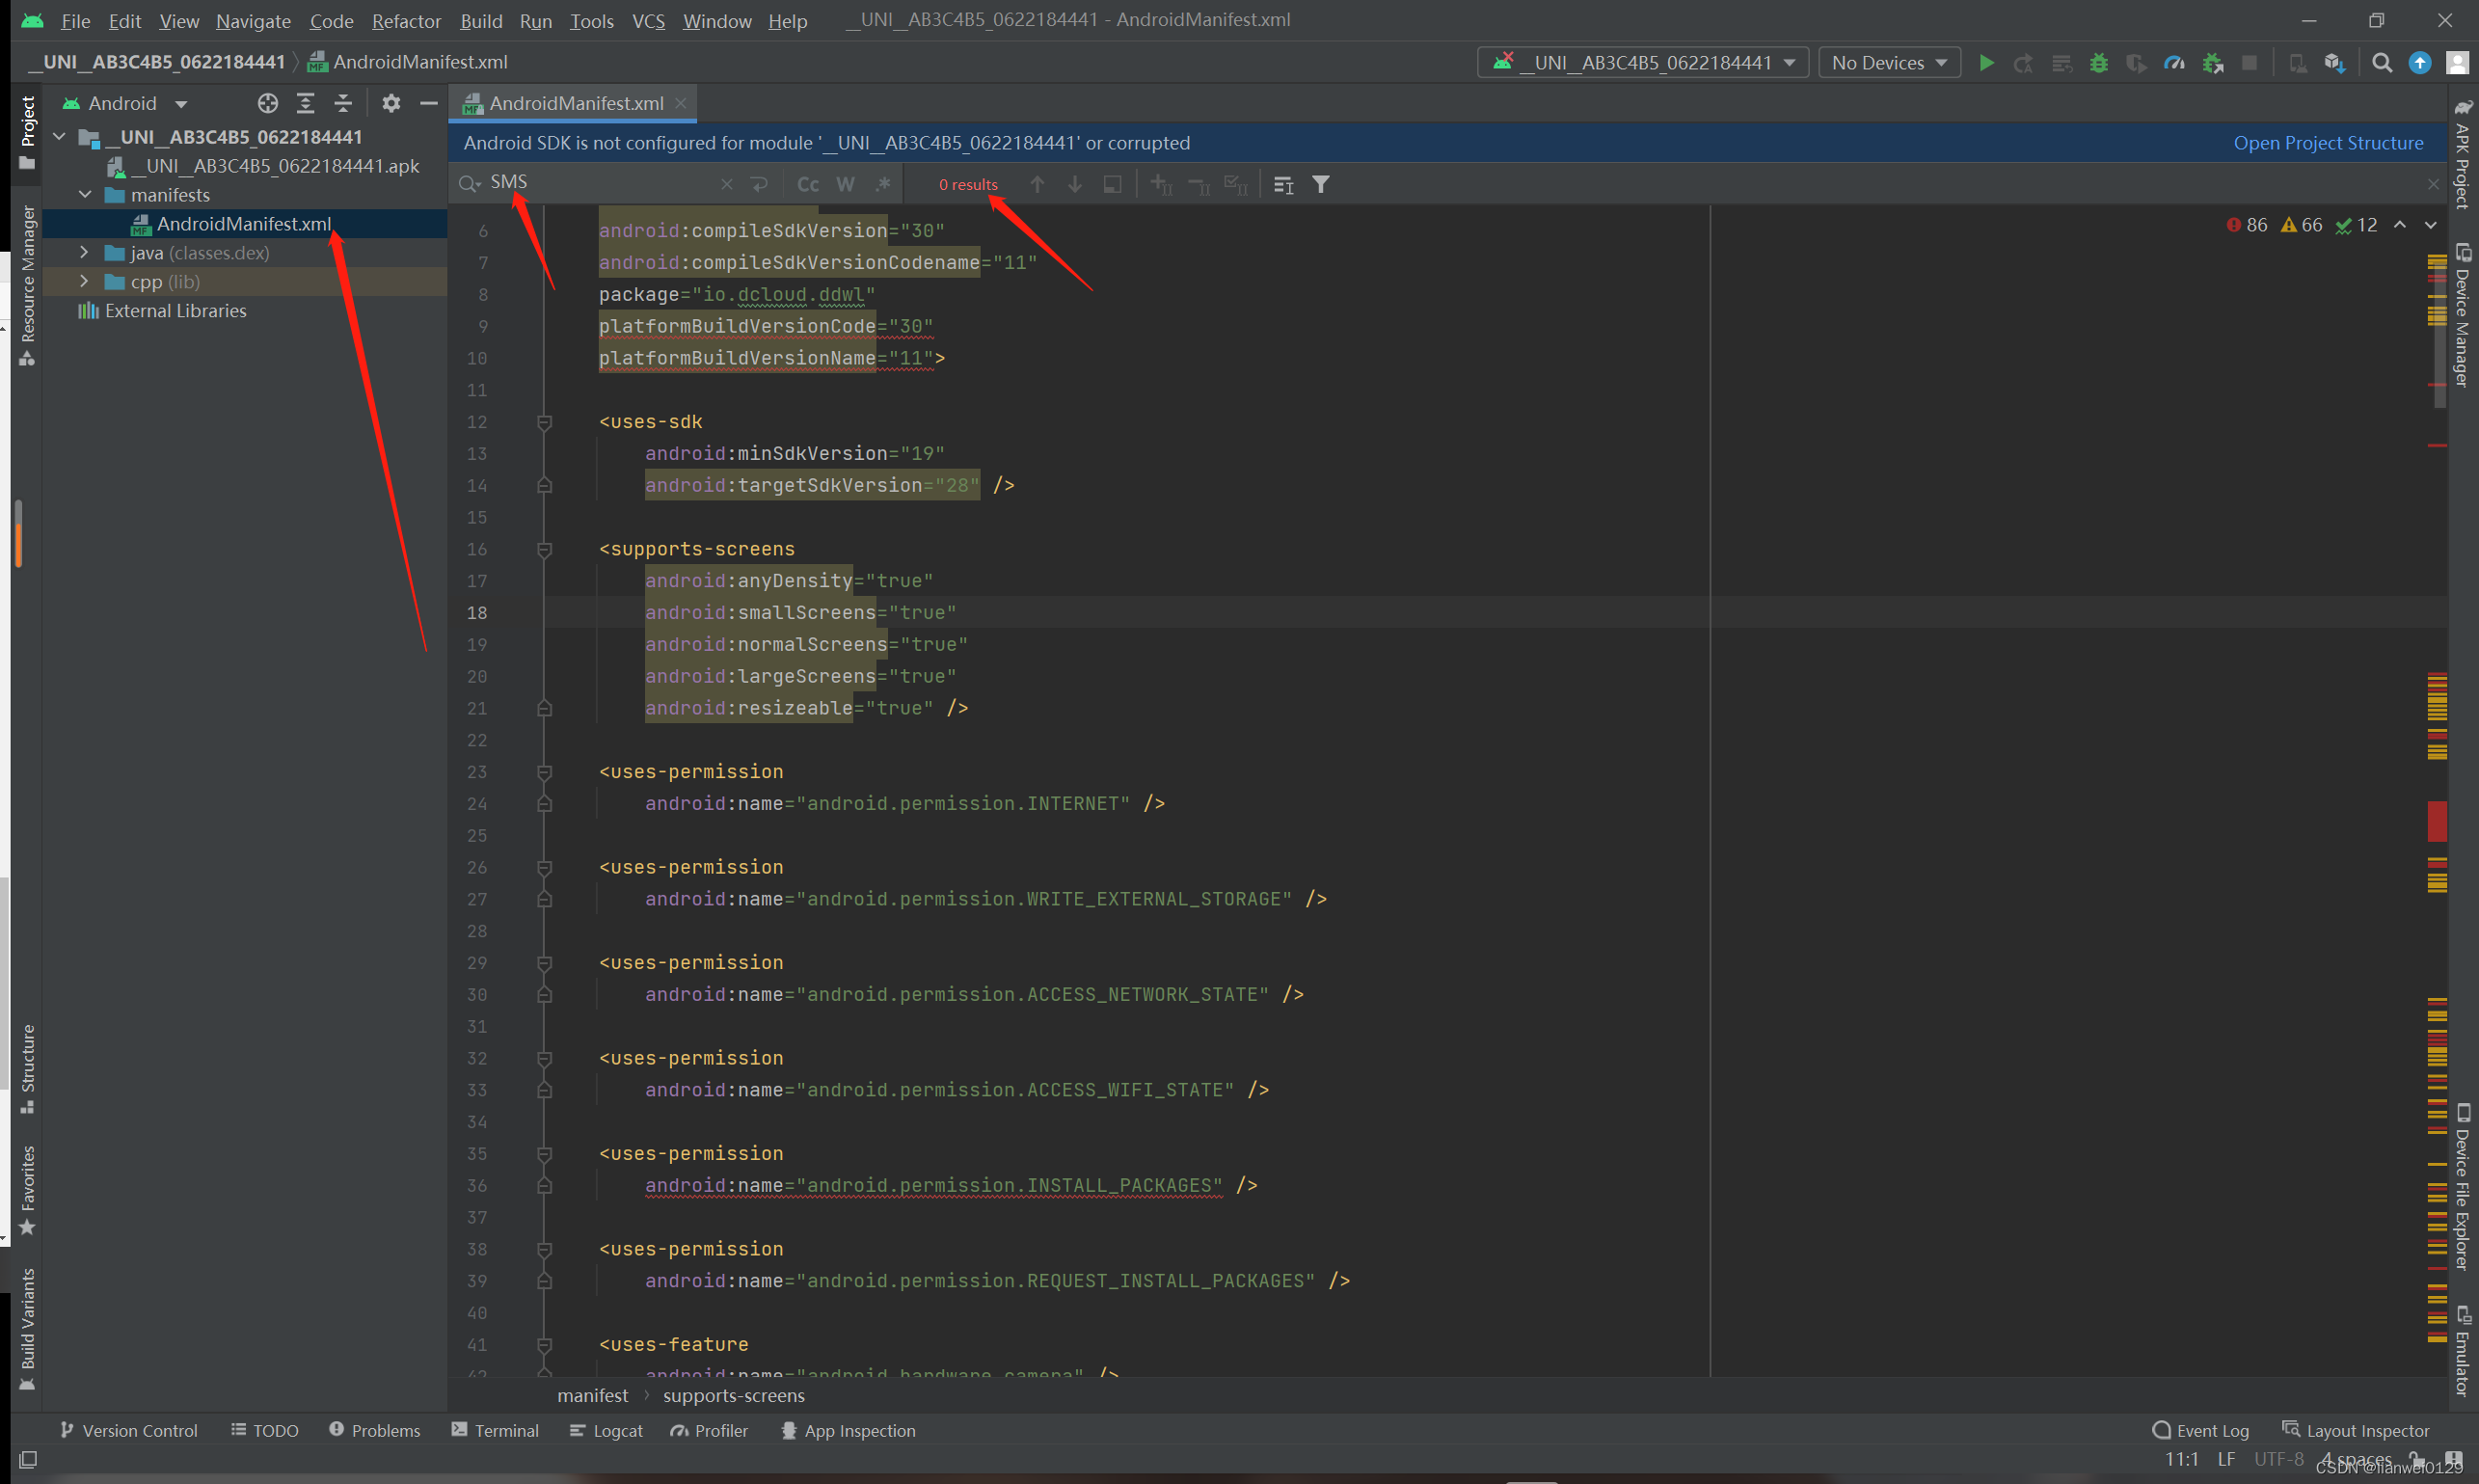The width and height of the screenshot is (2479, 1484).
Task: Click the Open Project Structure link
Action: 2327,143
